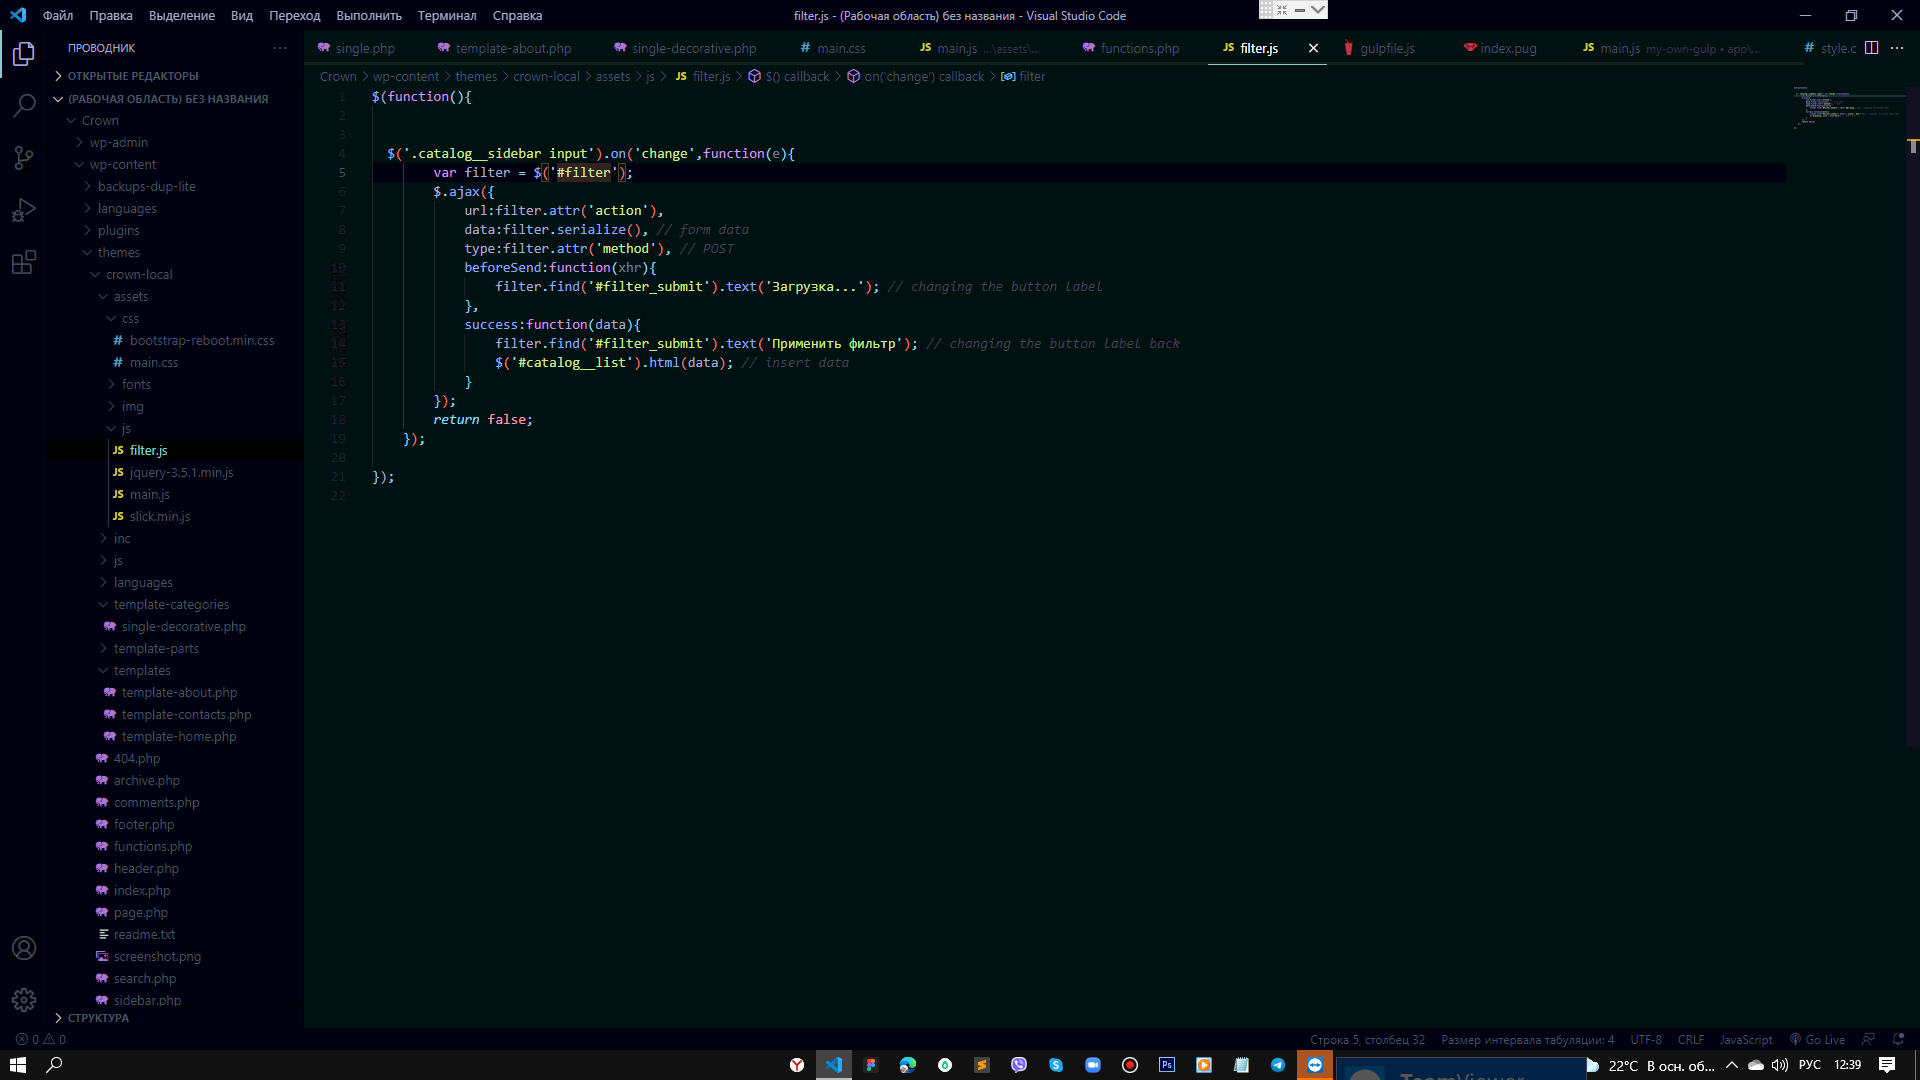Screen dimensions: 1920x1080
Task: Open jquery-3.5.1.min.js file
Action: [x=181, y=473]
